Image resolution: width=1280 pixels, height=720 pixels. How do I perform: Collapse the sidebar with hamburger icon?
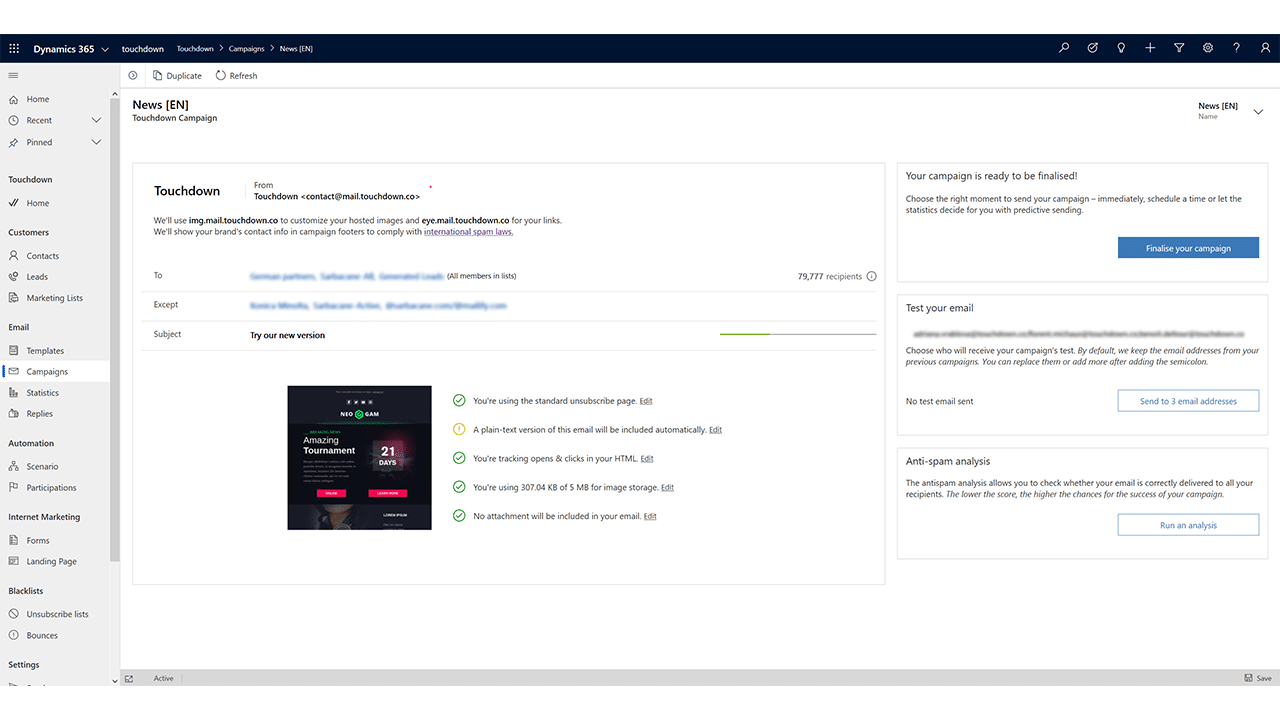14,75
